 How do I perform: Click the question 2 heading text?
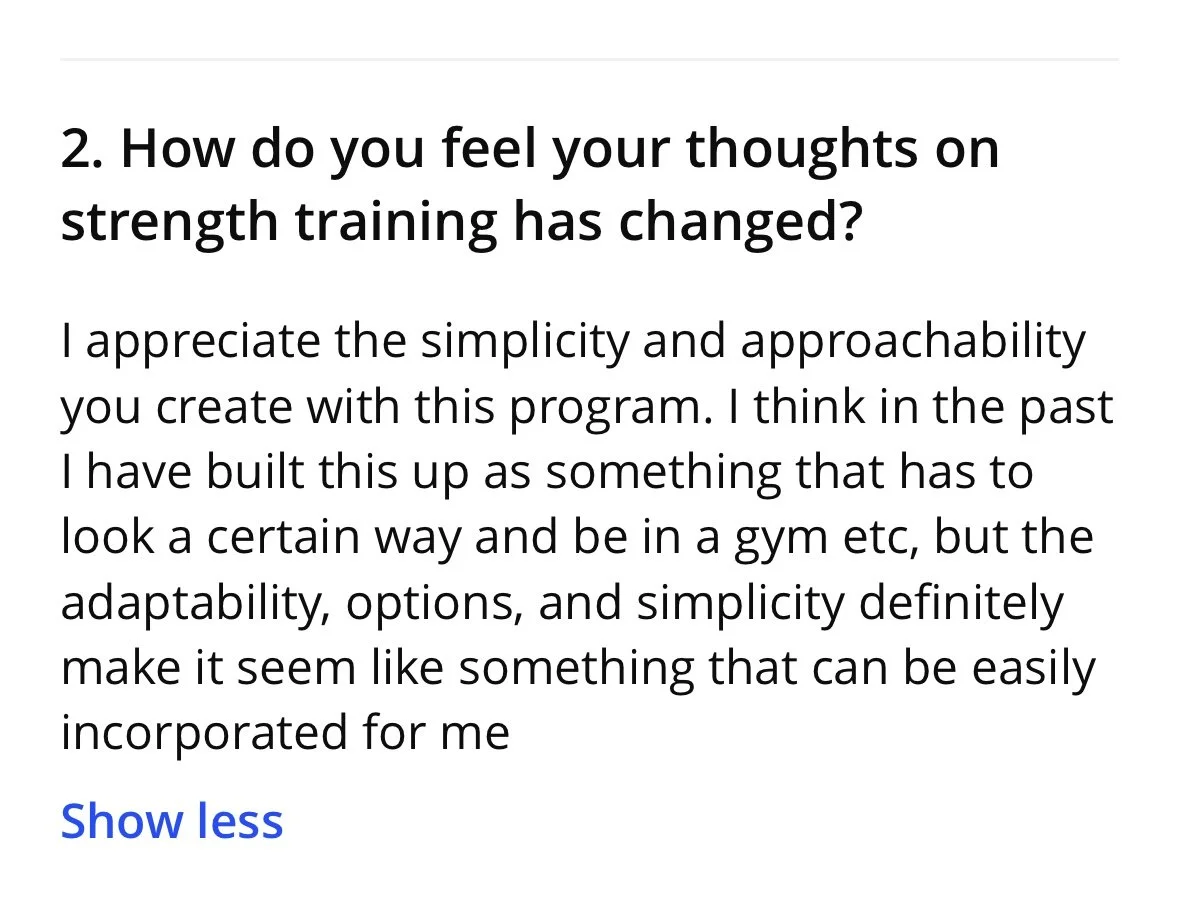coord(530,184)
